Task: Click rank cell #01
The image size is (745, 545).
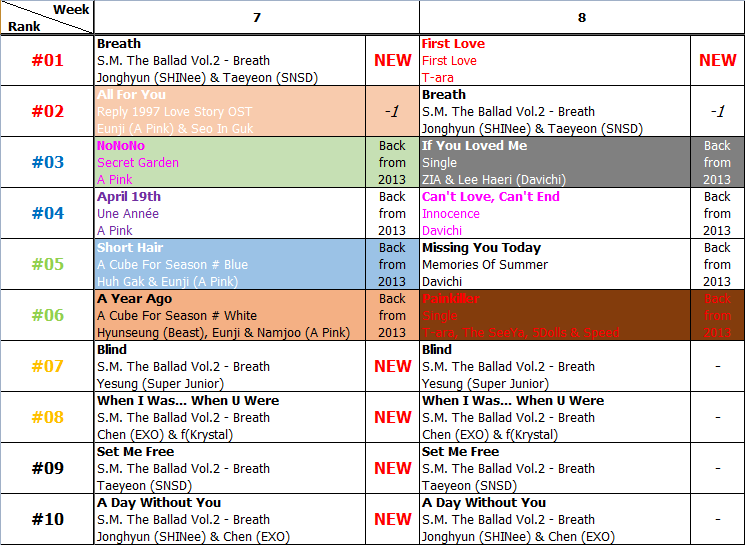Action: point(47,60)
